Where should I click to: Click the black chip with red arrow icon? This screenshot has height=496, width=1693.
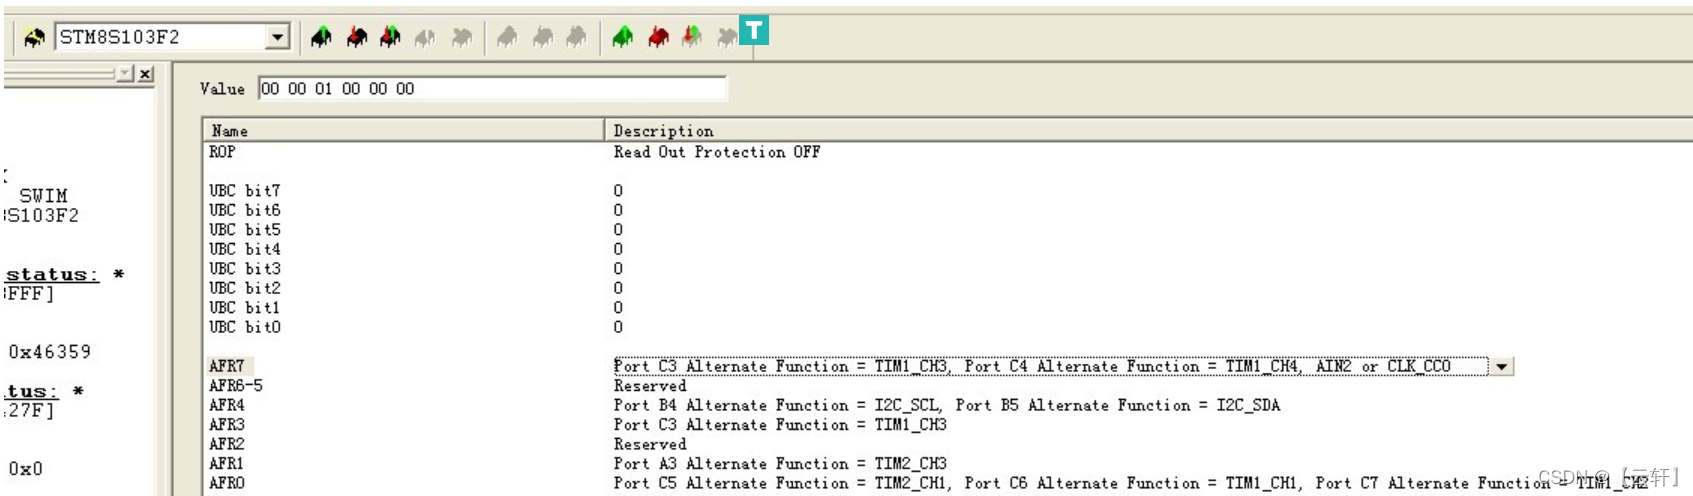356,38
